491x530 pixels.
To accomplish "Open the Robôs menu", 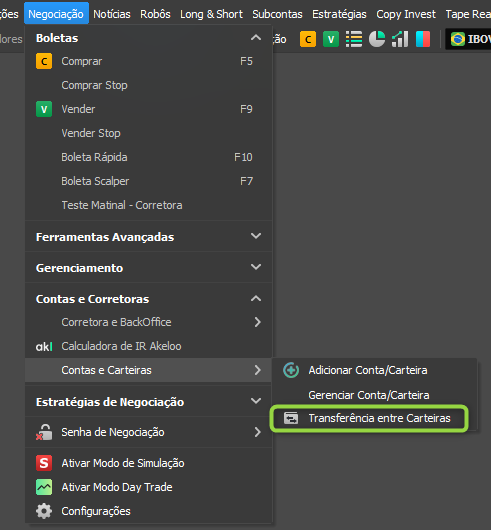I will [x=155, y=14].
